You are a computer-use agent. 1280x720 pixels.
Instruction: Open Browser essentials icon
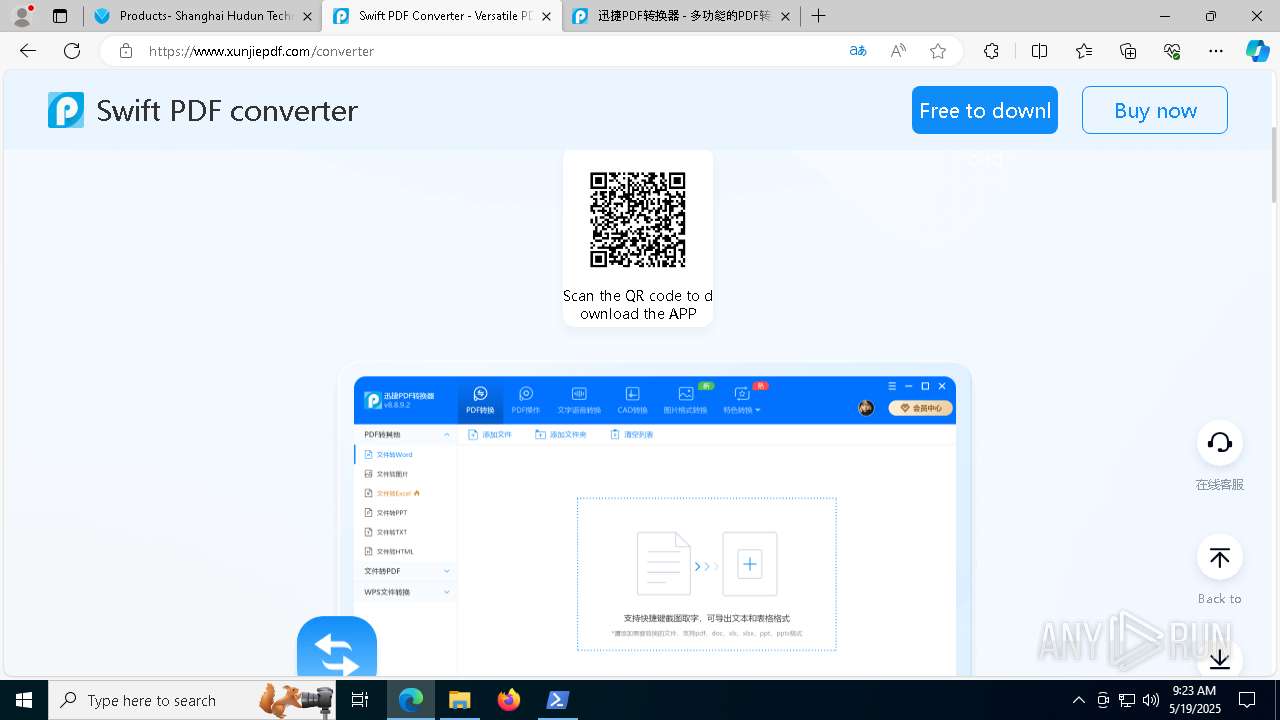click(x=1172, y=51)
